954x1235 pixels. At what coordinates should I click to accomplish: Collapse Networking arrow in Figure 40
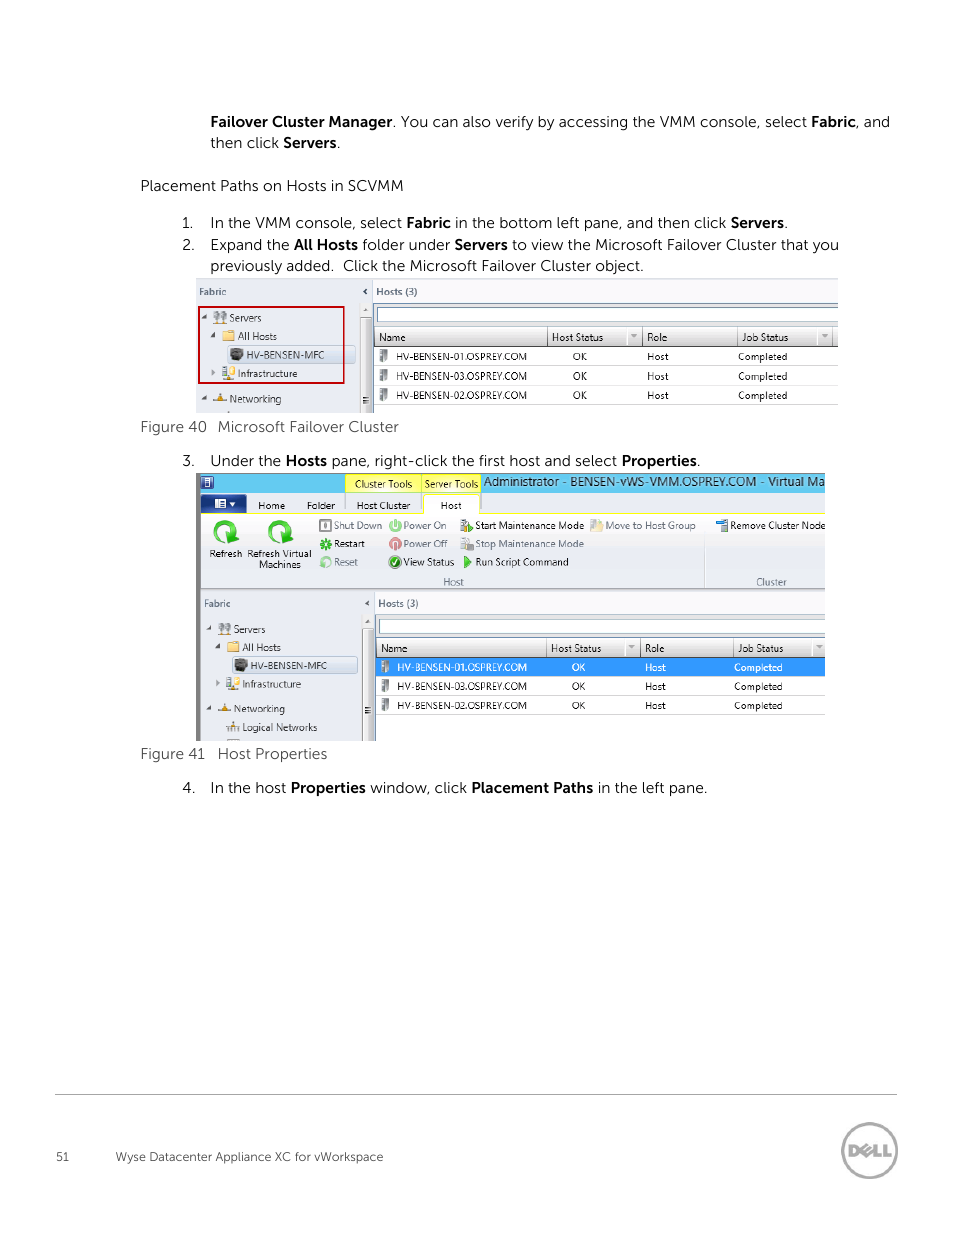tap(205, 398)
